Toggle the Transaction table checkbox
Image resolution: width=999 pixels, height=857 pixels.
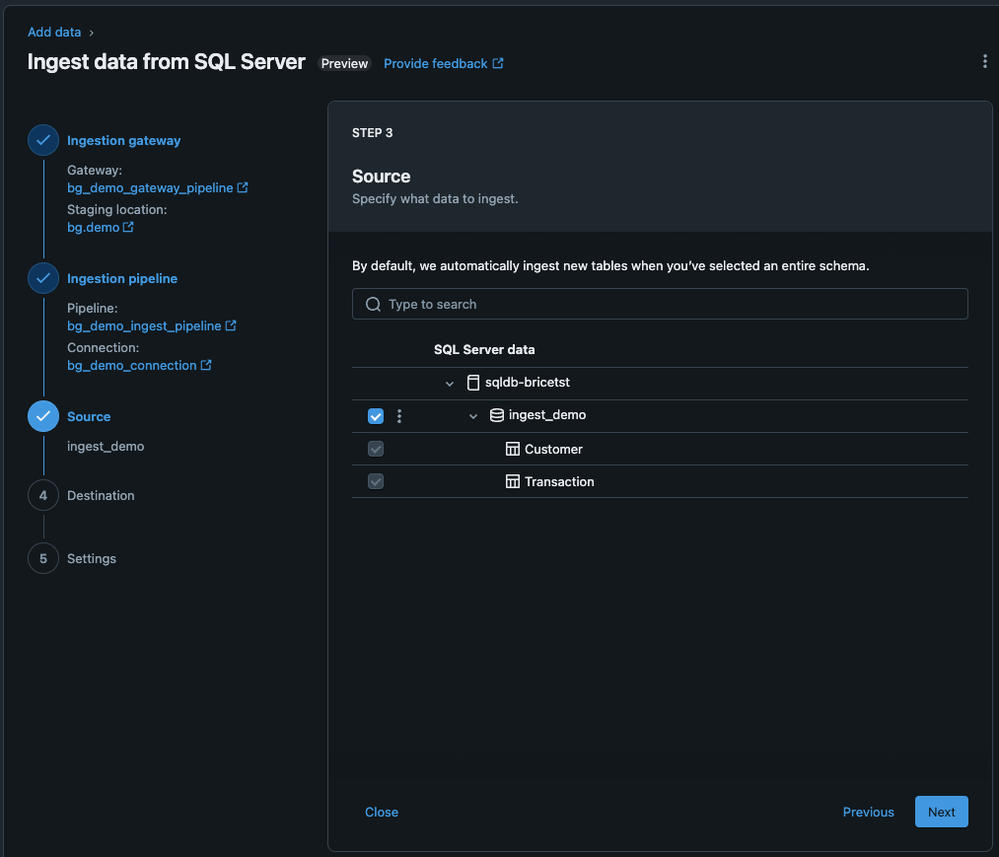pyautogui.click(x=376, y=481)
